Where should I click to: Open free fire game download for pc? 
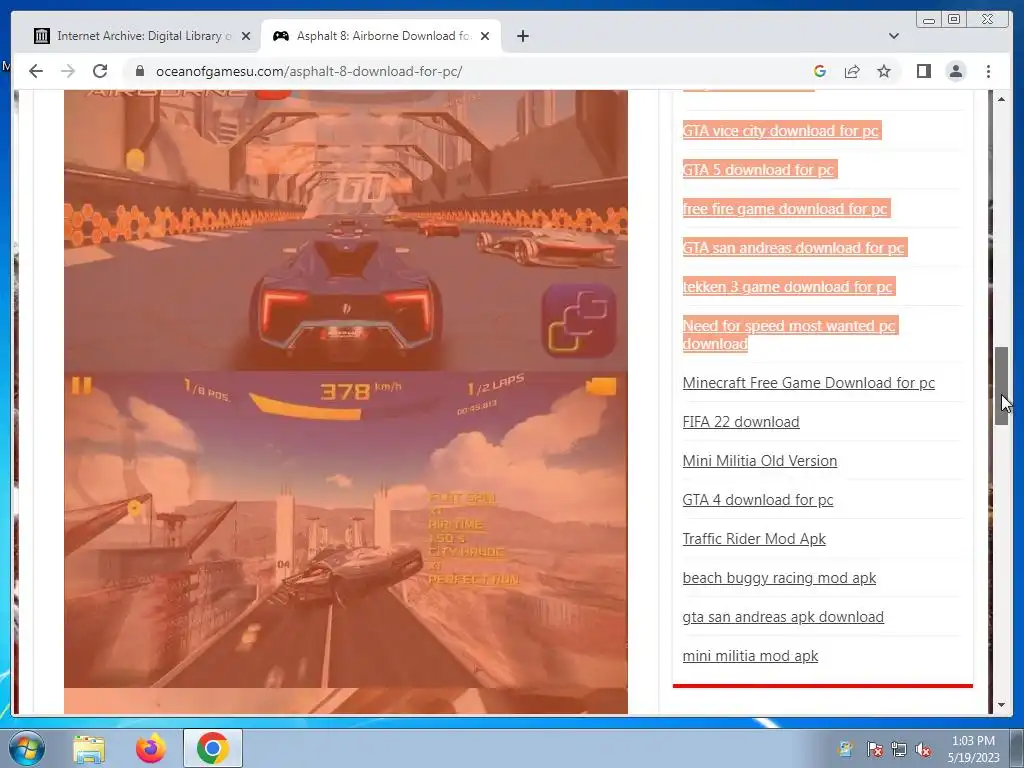pos(784,209)
